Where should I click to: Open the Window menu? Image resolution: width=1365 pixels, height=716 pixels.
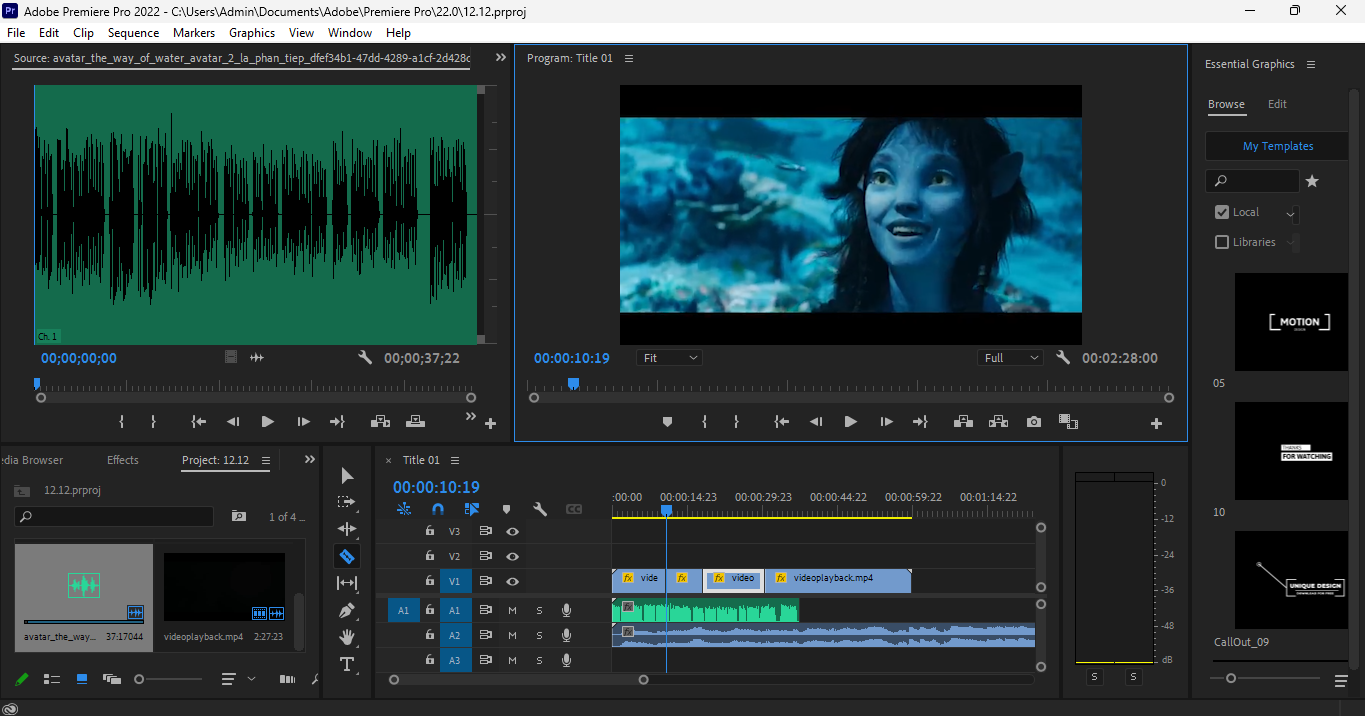coord(350,33)
